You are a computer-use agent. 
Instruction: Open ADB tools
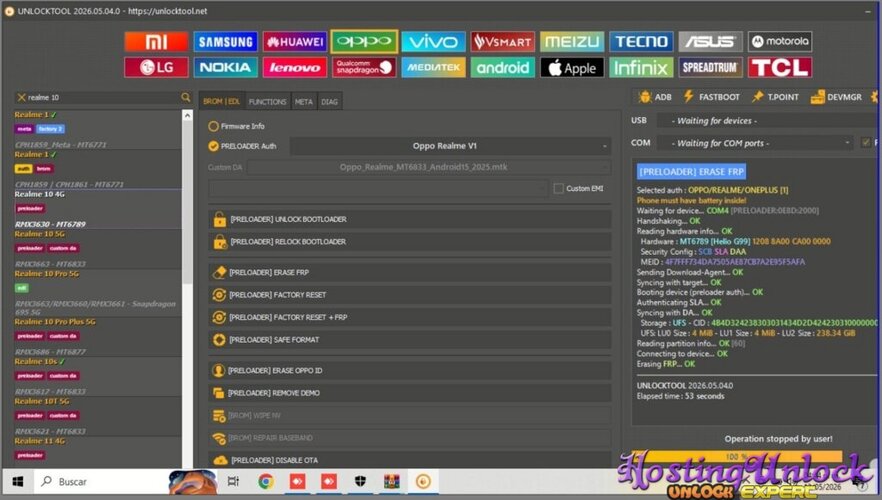point(655,97)
